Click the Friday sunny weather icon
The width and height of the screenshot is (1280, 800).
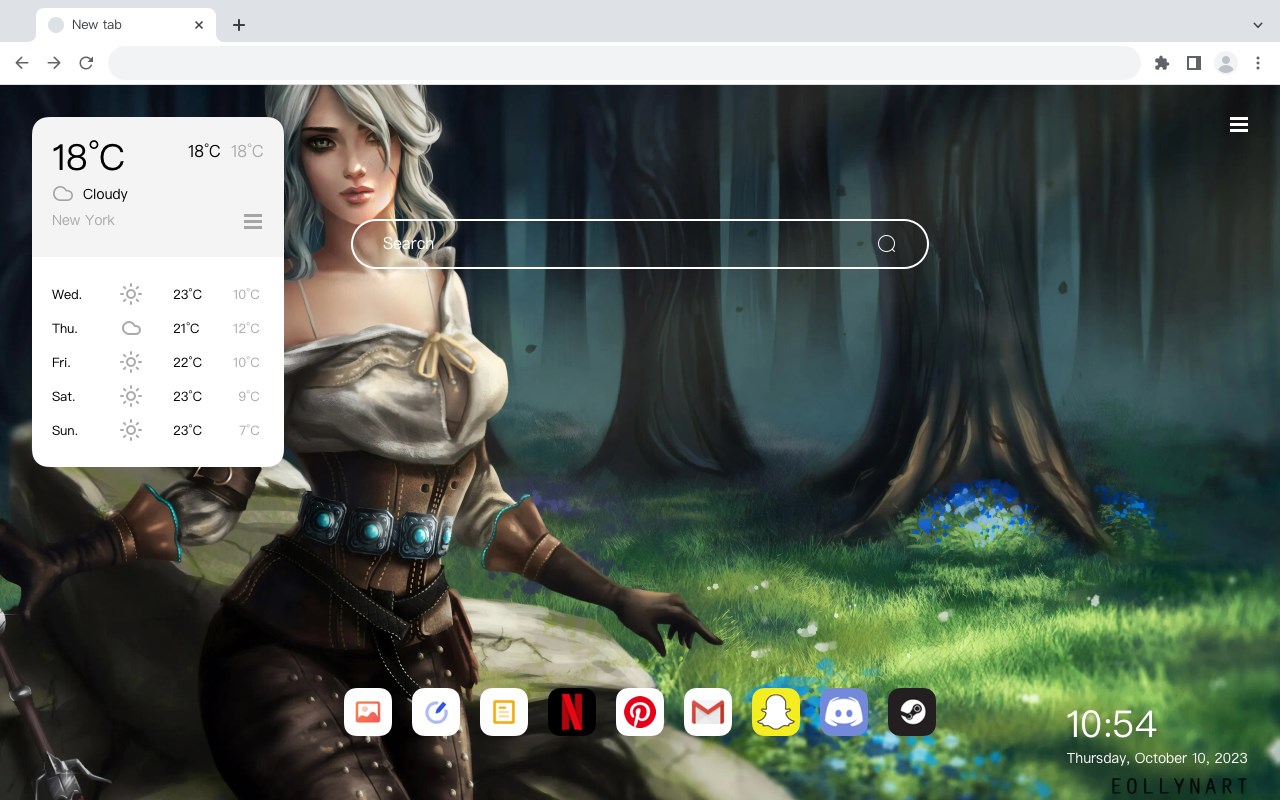point(131,362)
